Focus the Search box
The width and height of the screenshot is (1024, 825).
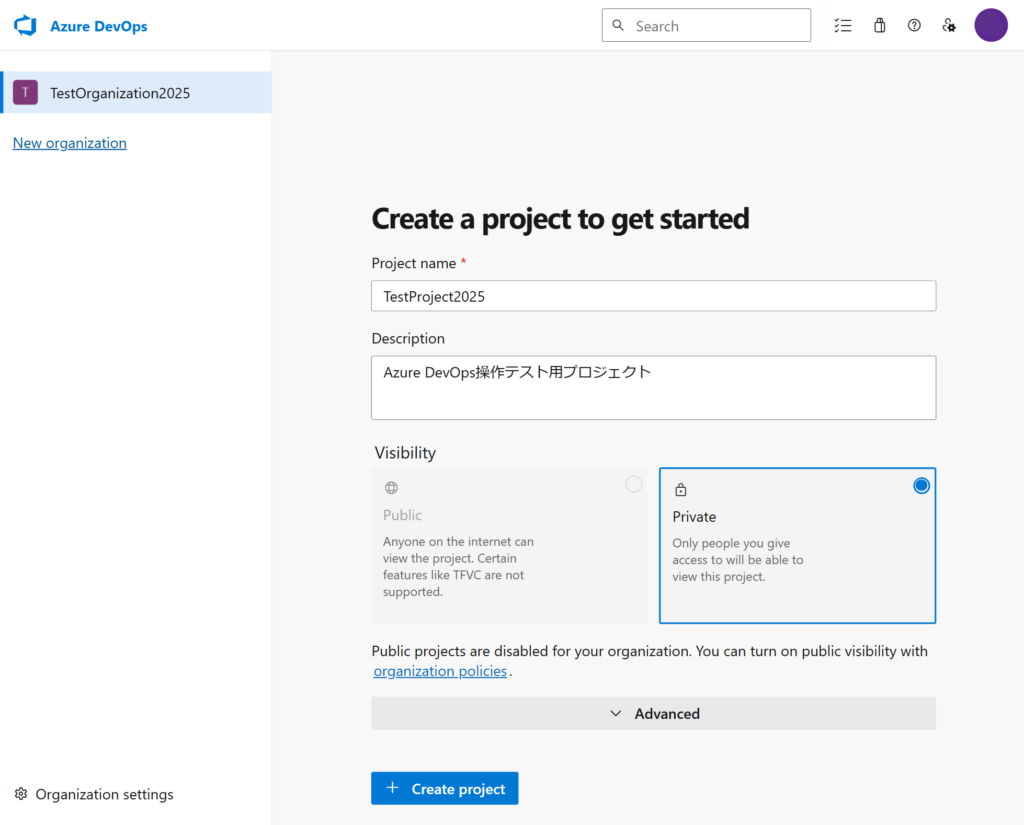[x=706, y=25]
